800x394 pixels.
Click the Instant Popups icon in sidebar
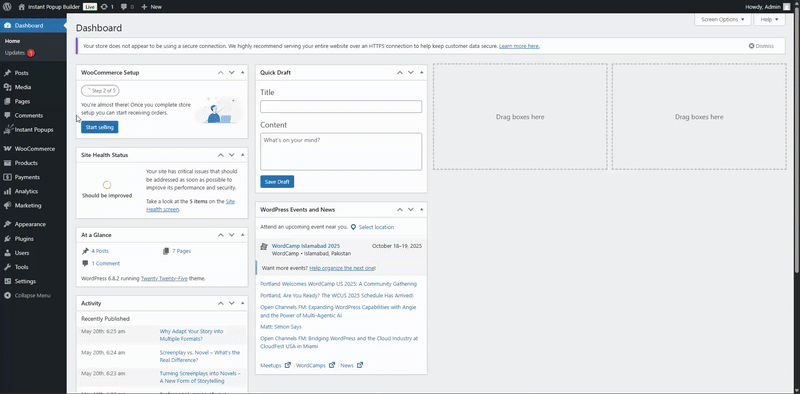7,130
